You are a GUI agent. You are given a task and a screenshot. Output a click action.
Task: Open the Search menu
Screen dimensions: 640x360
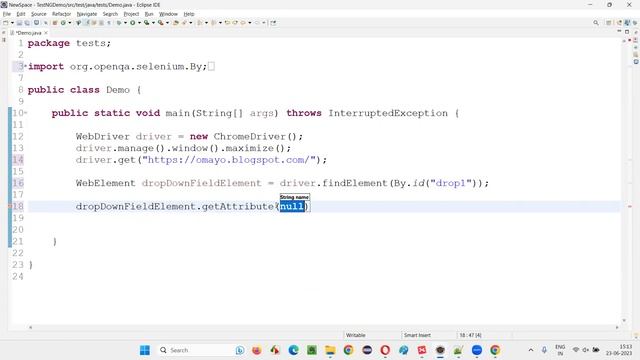tap(110, 14)
